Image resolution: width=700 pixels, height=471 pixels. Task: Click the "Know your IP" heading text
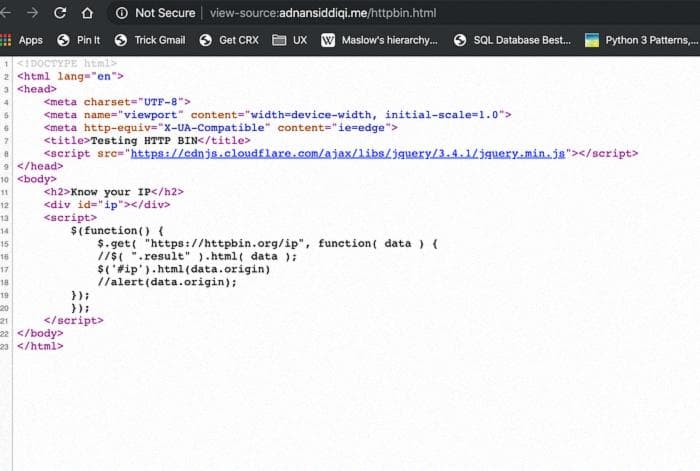coord(111,192)
